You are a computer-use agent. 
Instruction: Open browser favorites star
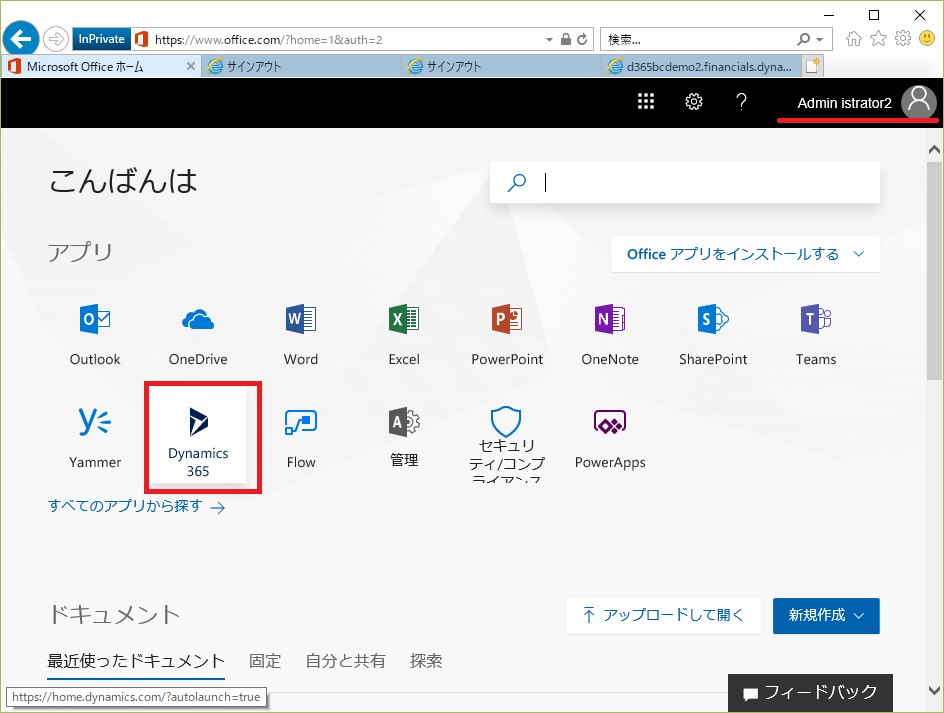point(878,39)
